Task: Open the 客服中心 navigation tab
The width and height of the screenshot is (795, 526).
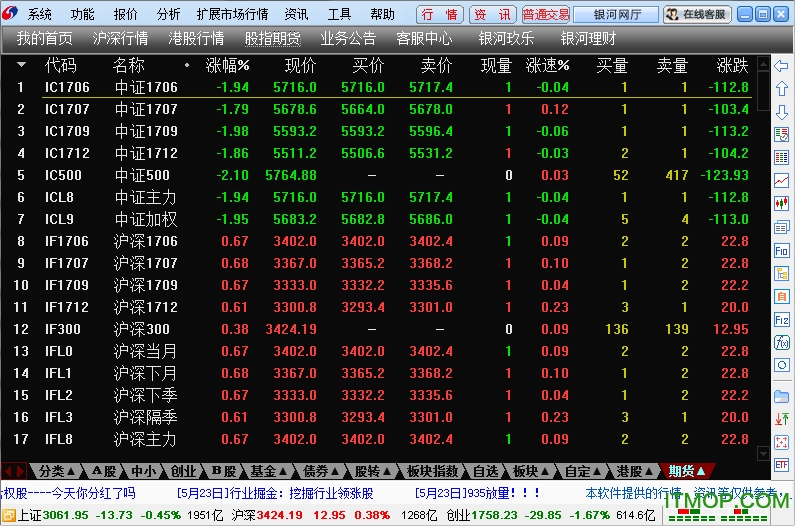Action: pyautogui.click(x=424, y=39)
